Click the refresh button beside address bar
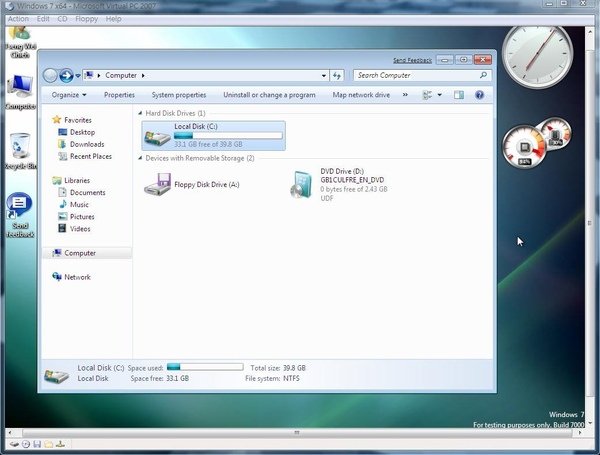600x455 pixels. pos(337,75)
